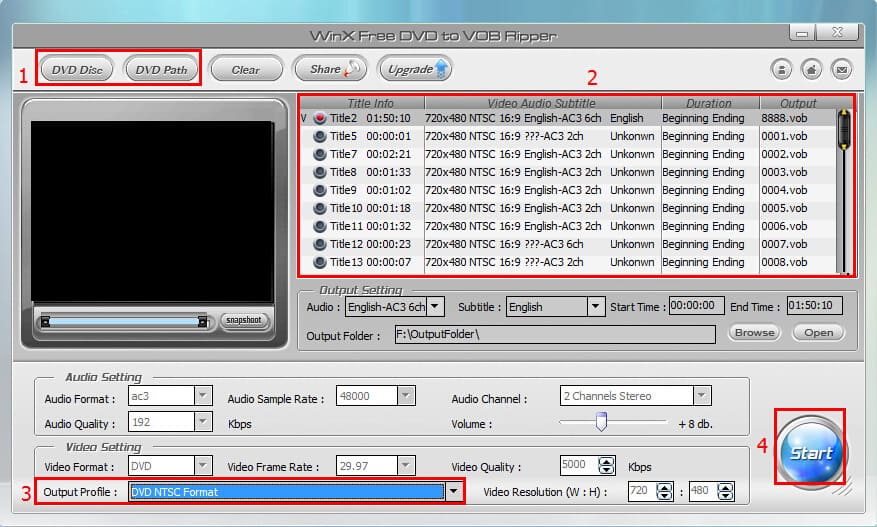Click the preview trim start marker
Screen dimensions: 877x527
pos(45,322)
